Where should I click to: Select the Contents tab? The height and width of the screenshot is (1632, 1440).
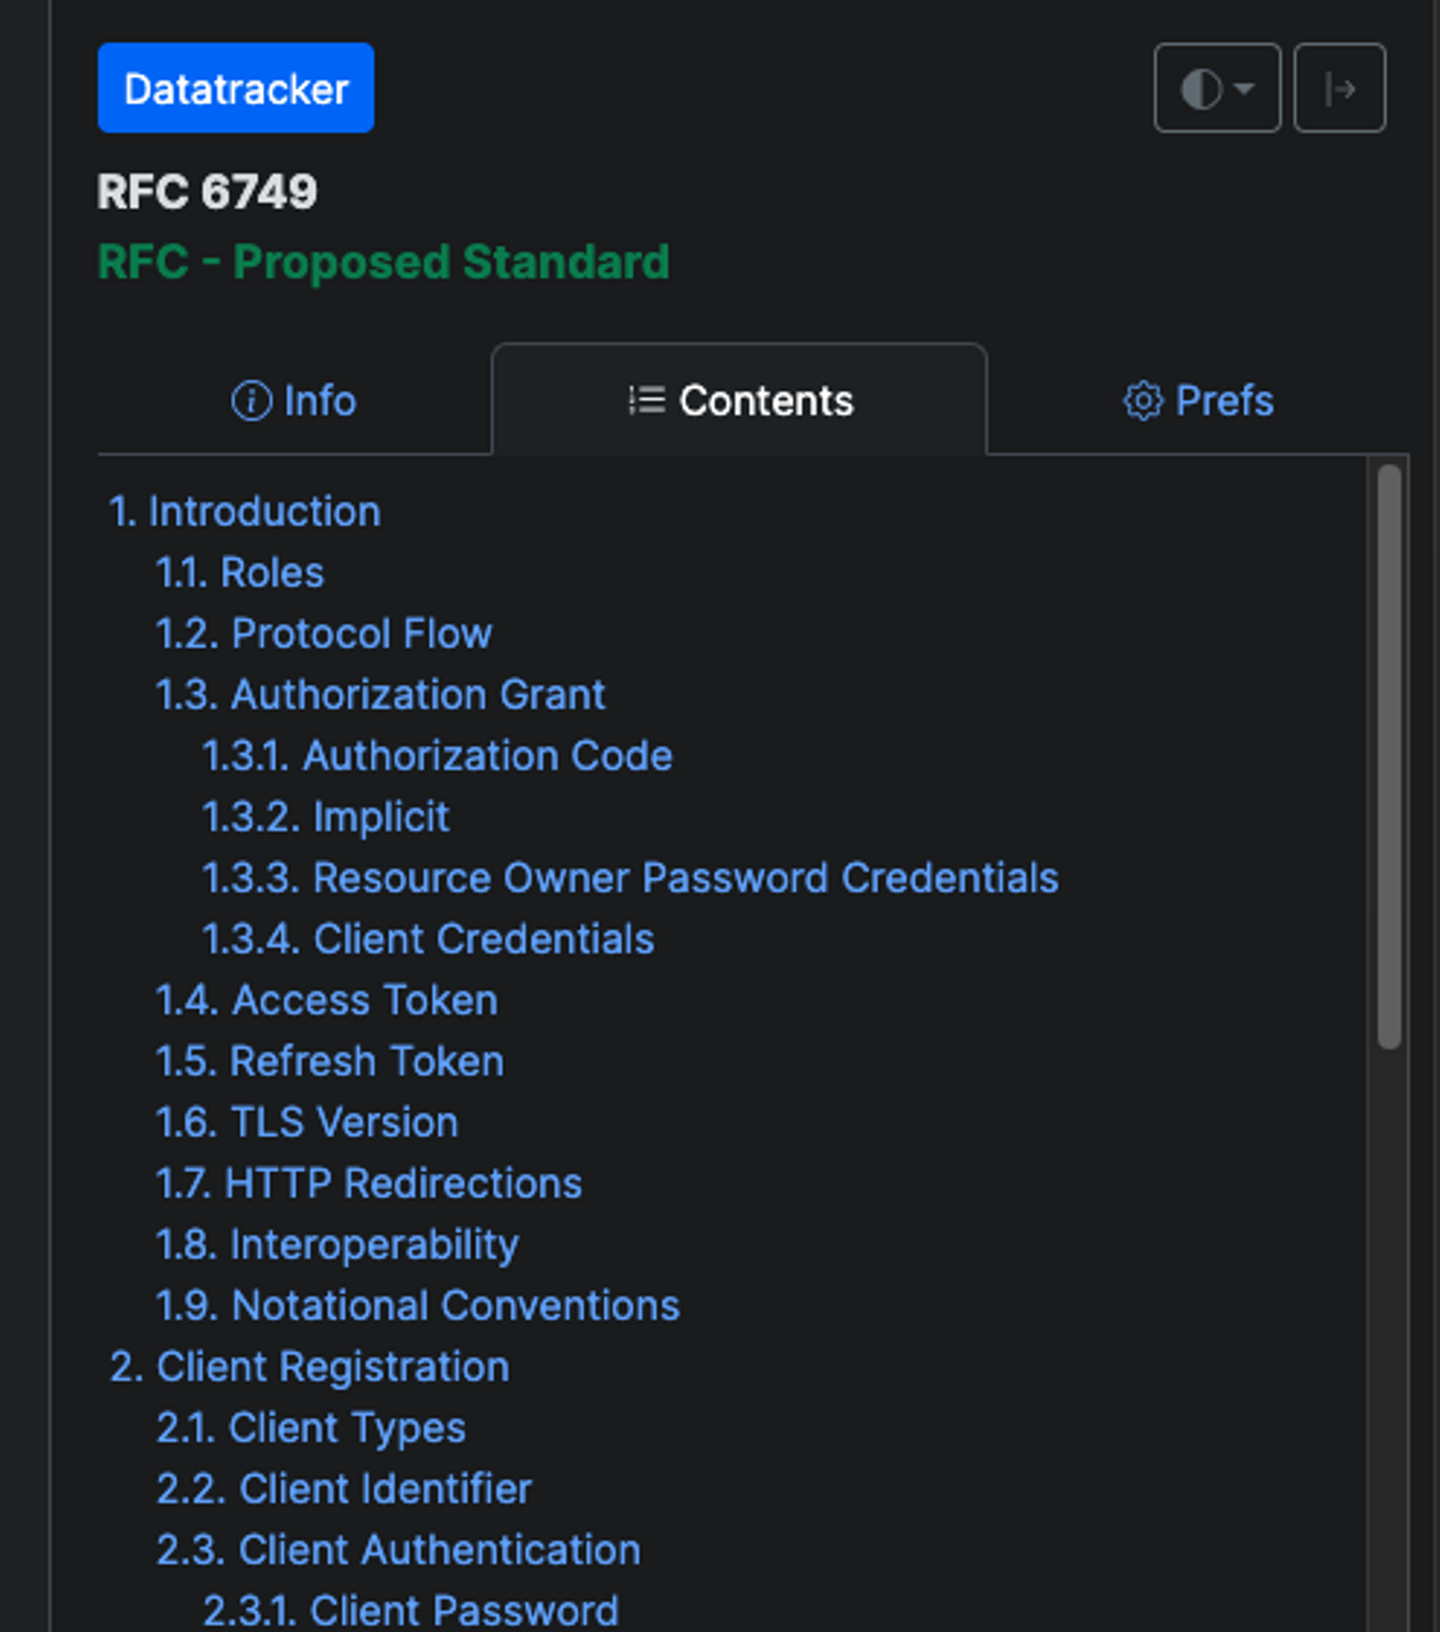pos(740,401)
